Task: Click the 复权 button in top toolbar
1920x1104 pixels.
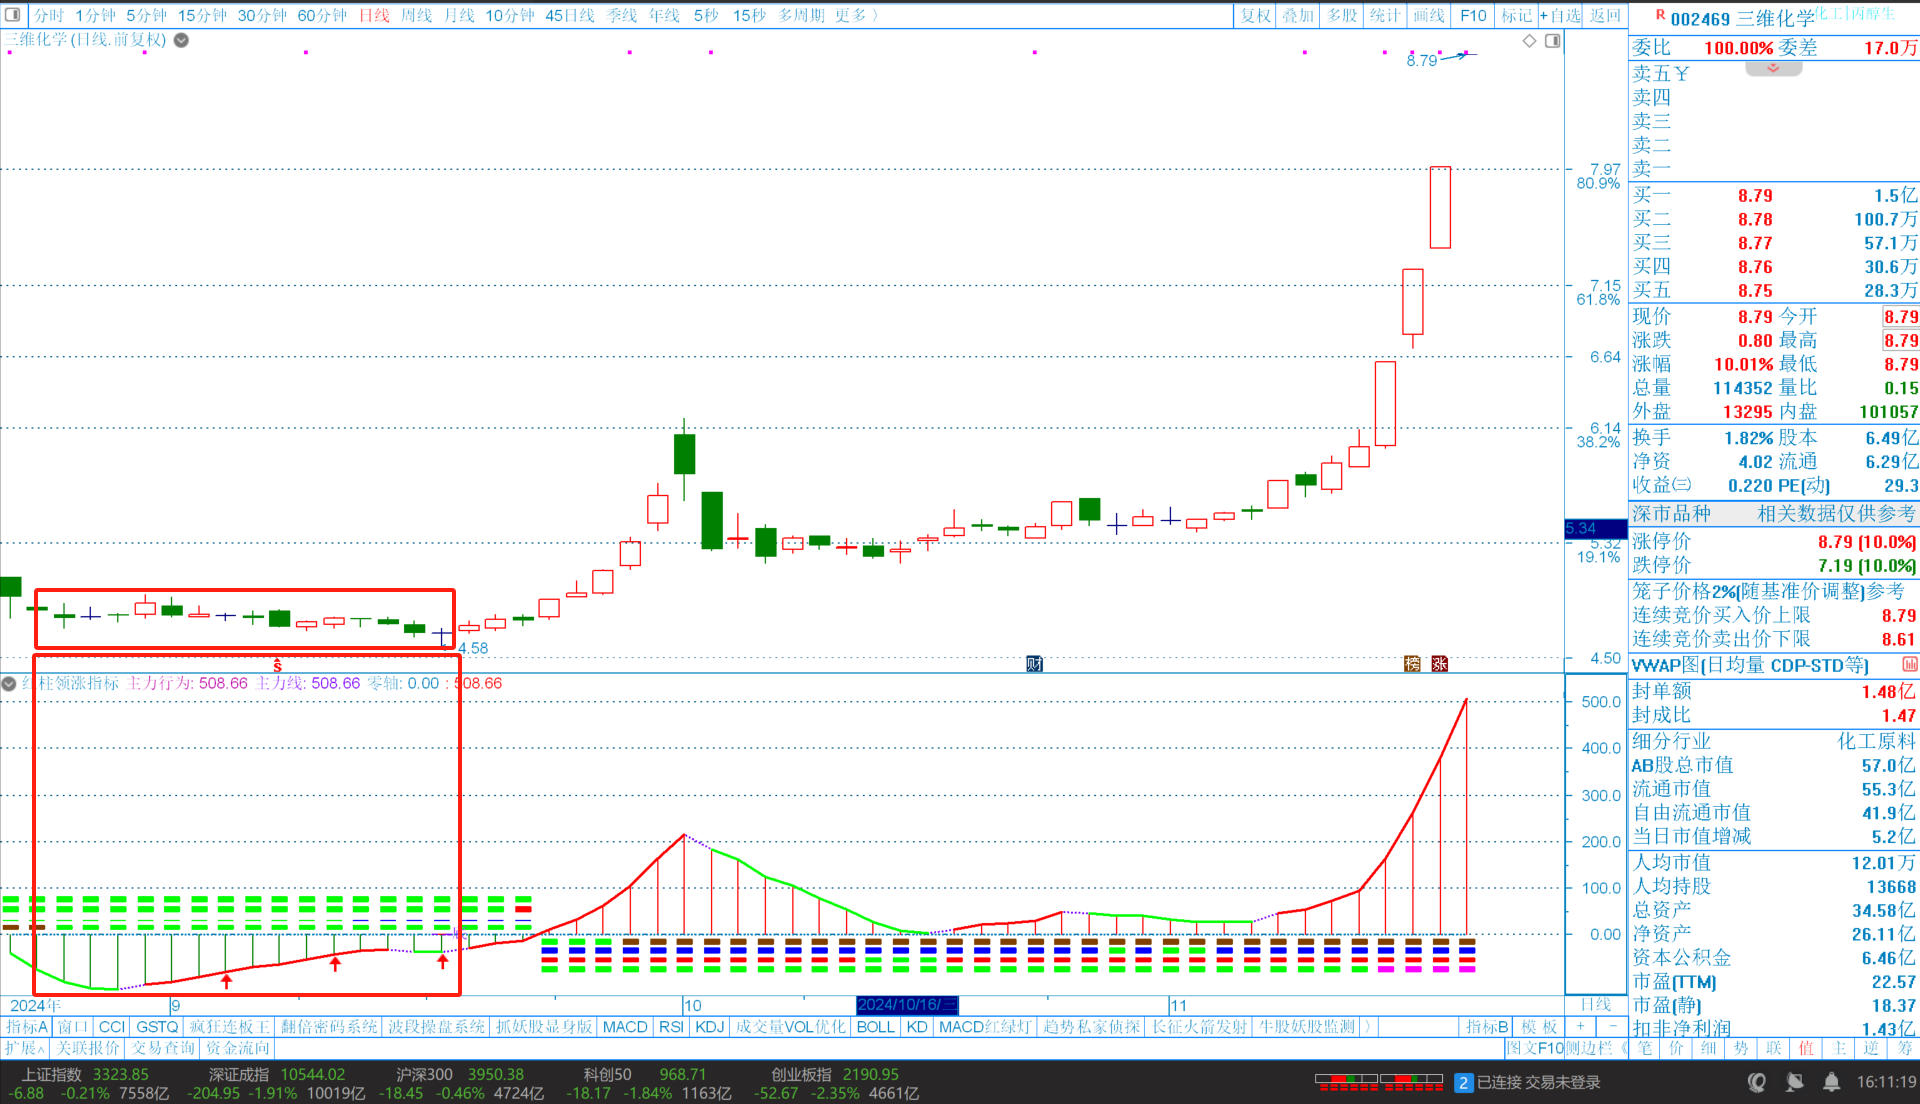Action: coord(1255,15)
